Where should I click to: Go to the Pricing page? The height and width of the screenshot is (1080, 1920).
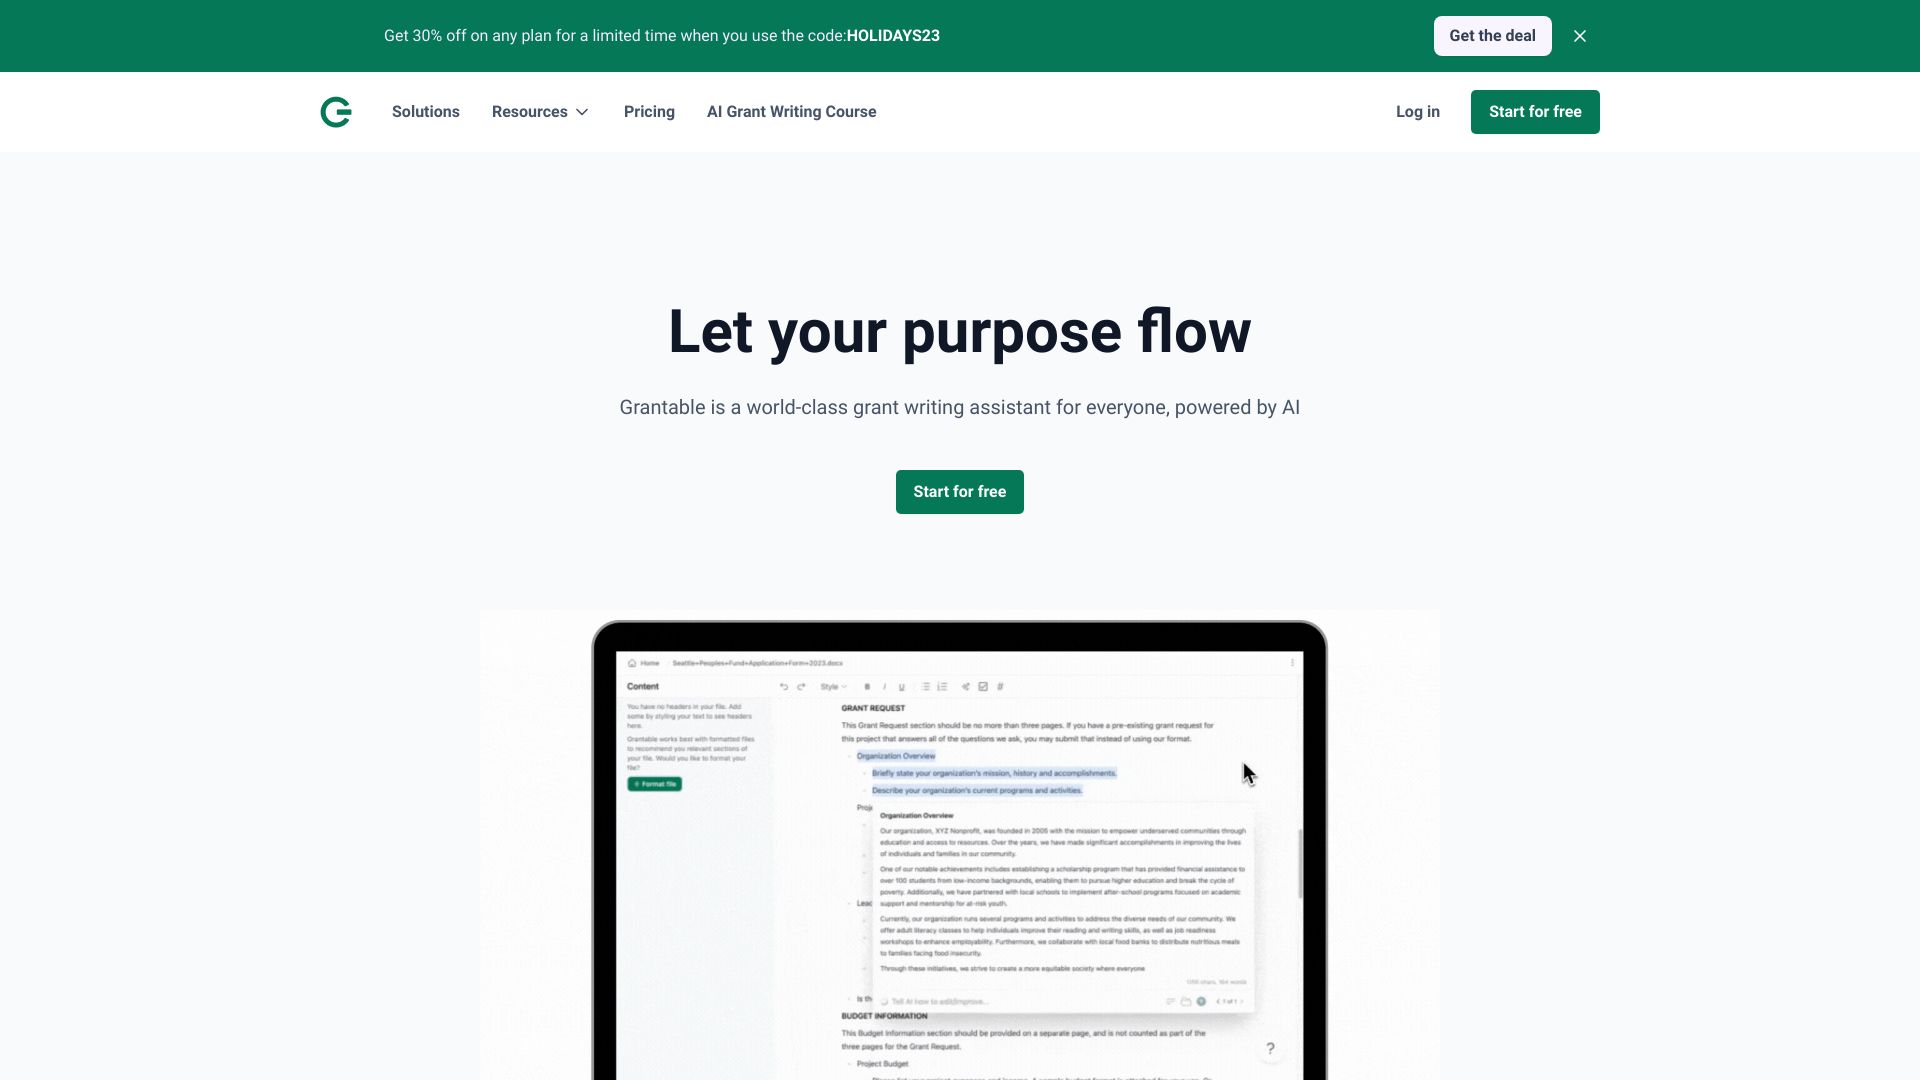coord(649,112)
